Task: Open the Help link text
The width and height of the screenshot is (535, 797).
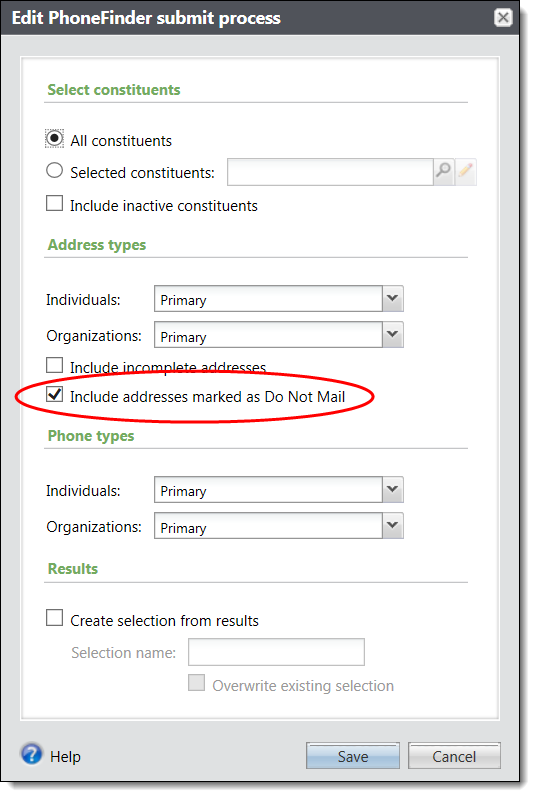Action: coord(65,756)
